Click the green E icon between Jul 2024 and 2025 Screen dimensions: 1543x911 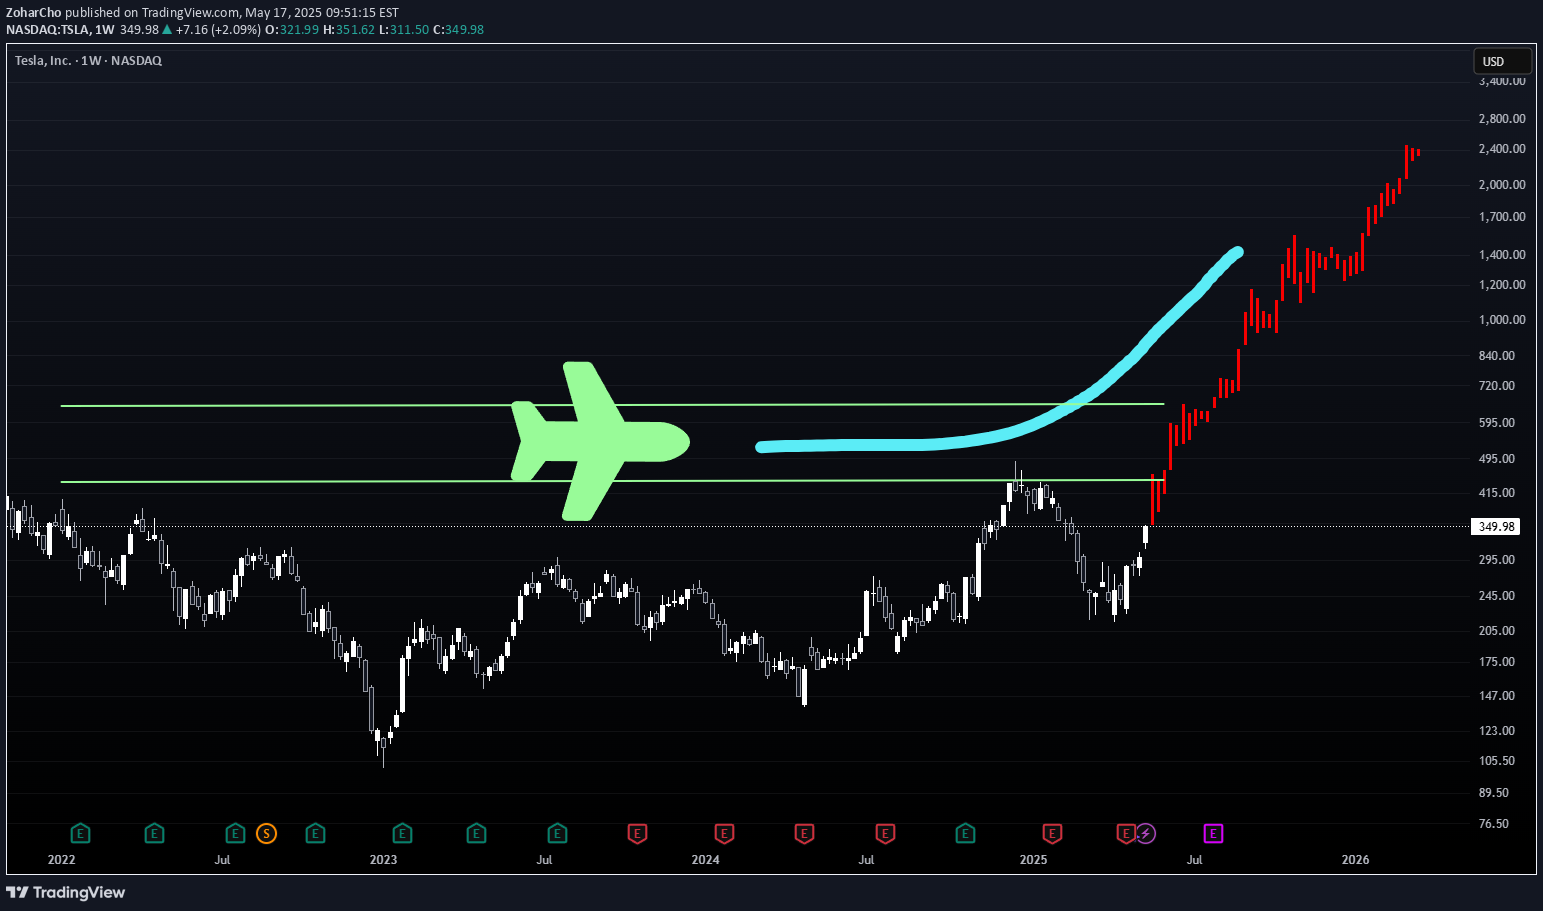point(965,833)
